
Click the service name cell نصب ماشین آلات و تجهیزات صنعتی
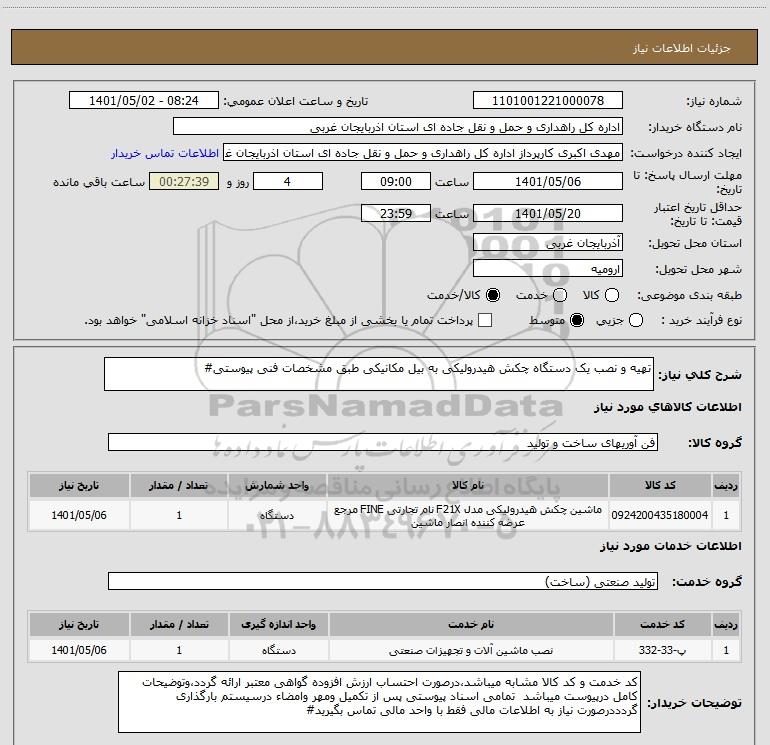pyautogui.click(x=471, y=650)
